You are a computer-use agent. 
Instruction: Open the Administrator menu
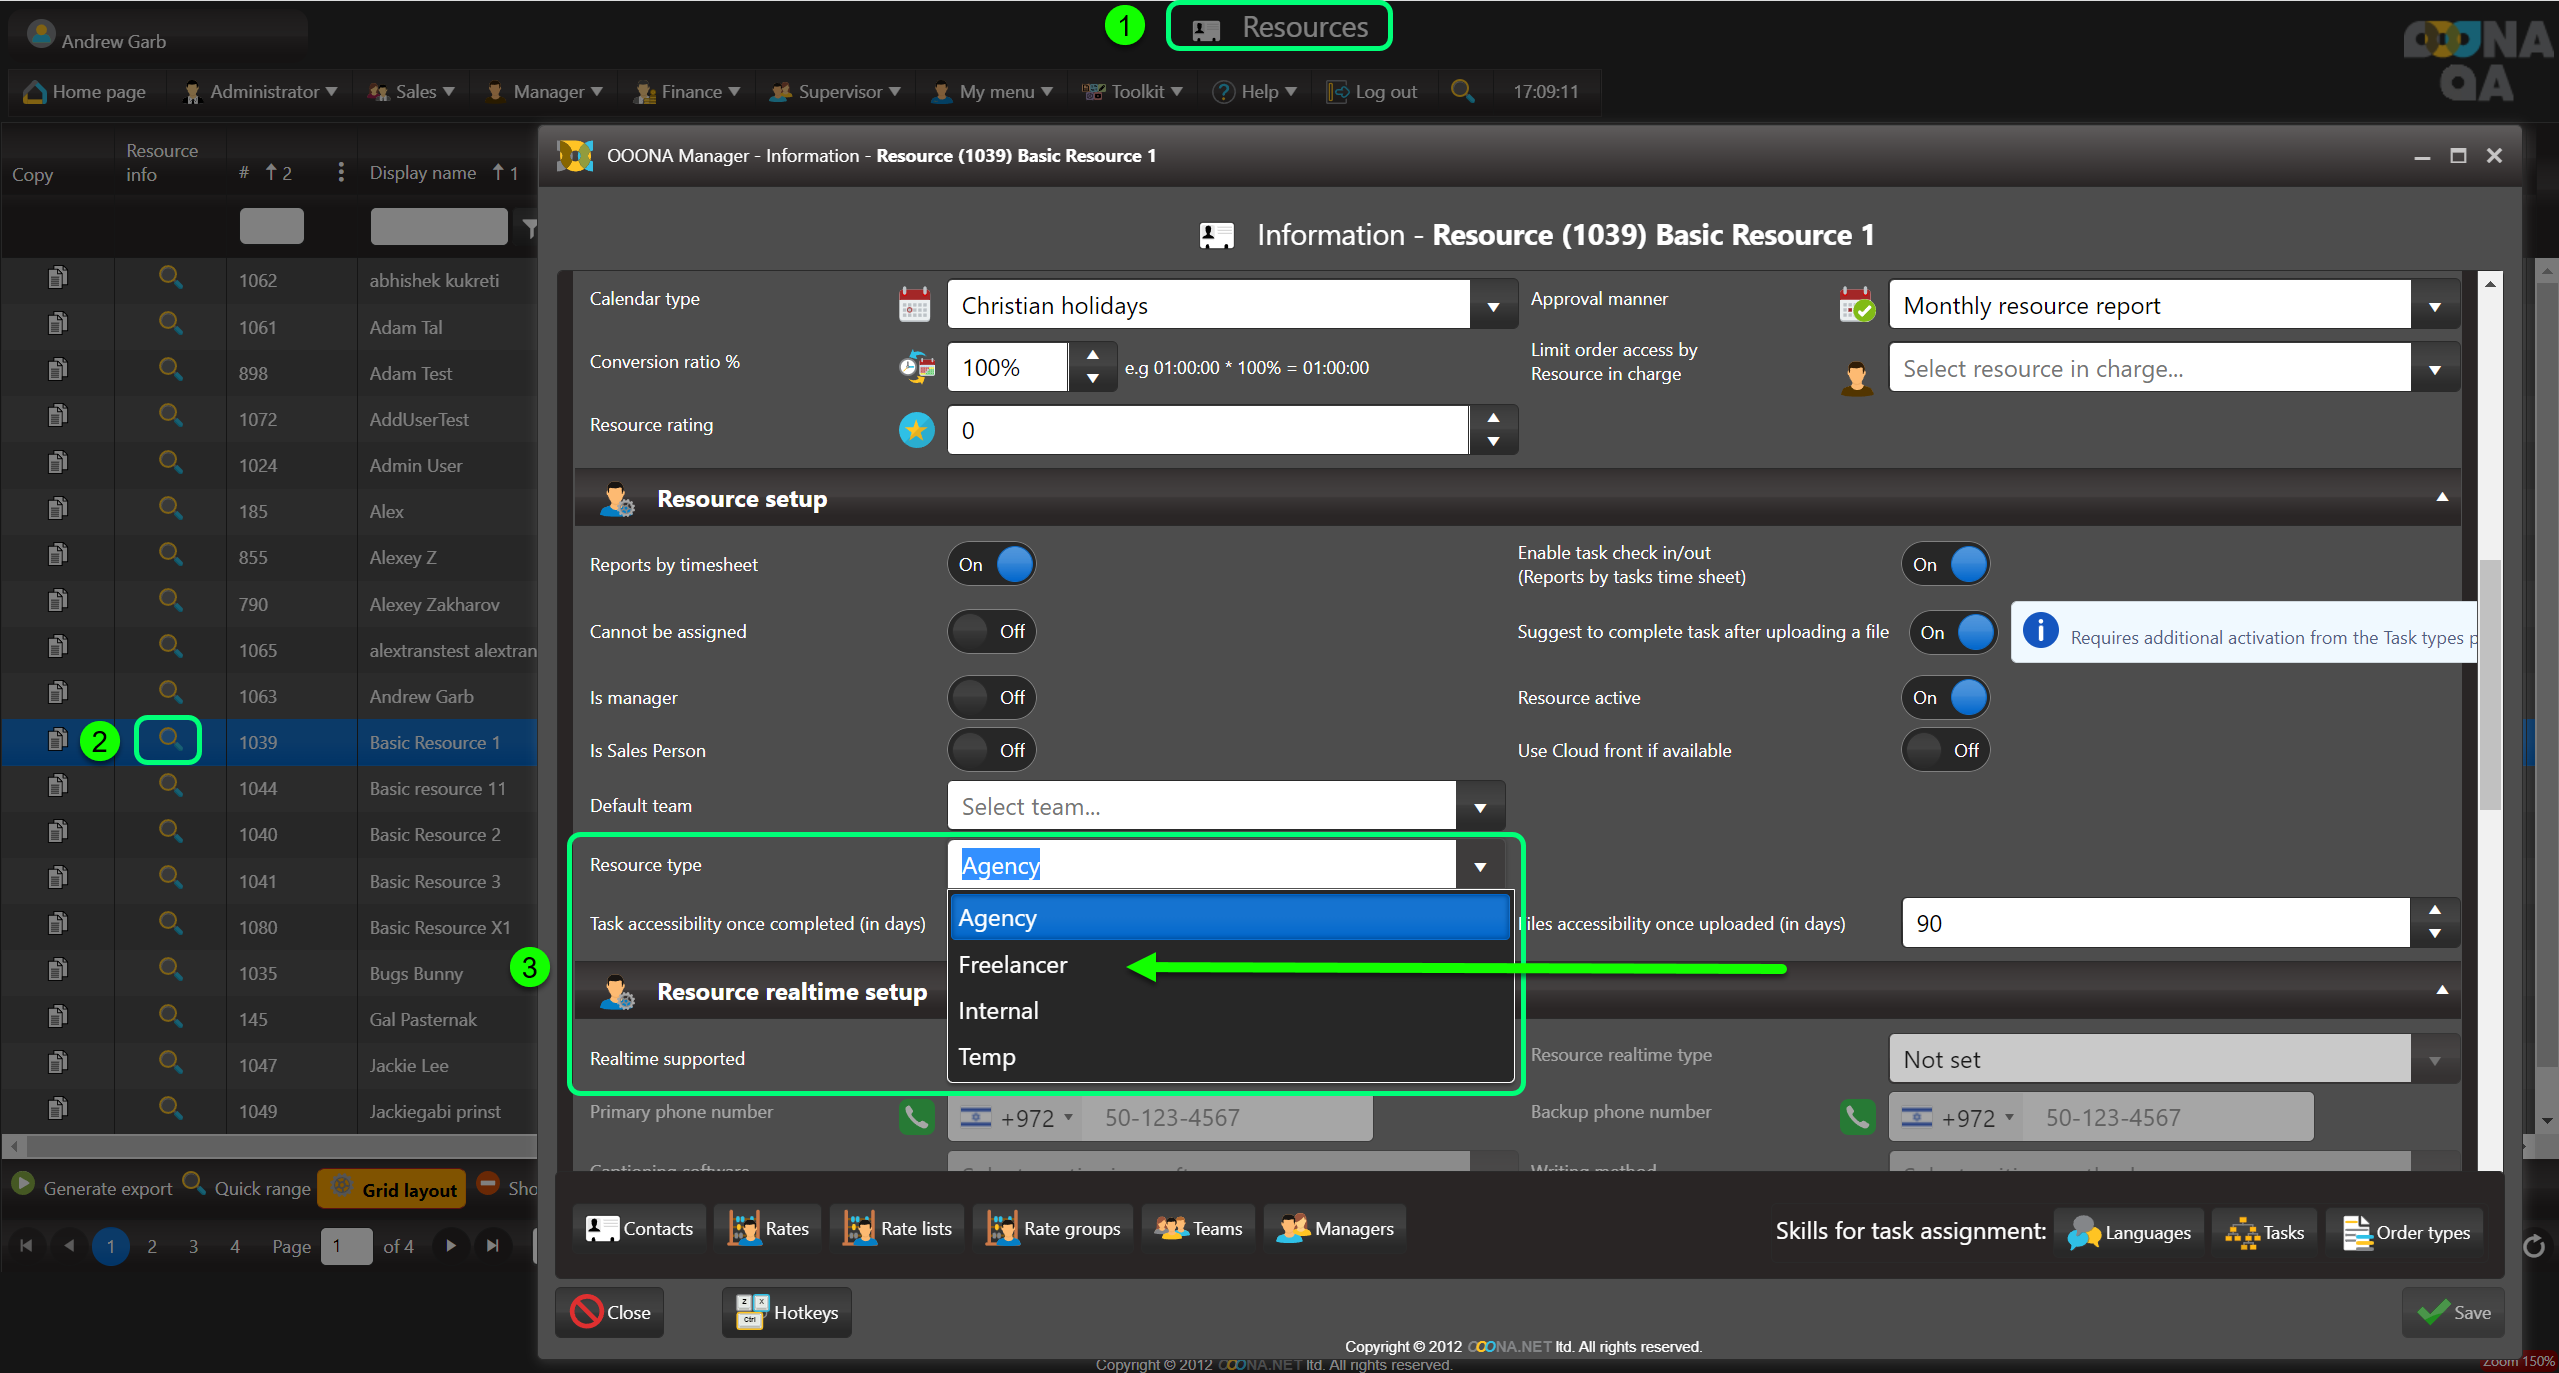coord(262,92)
